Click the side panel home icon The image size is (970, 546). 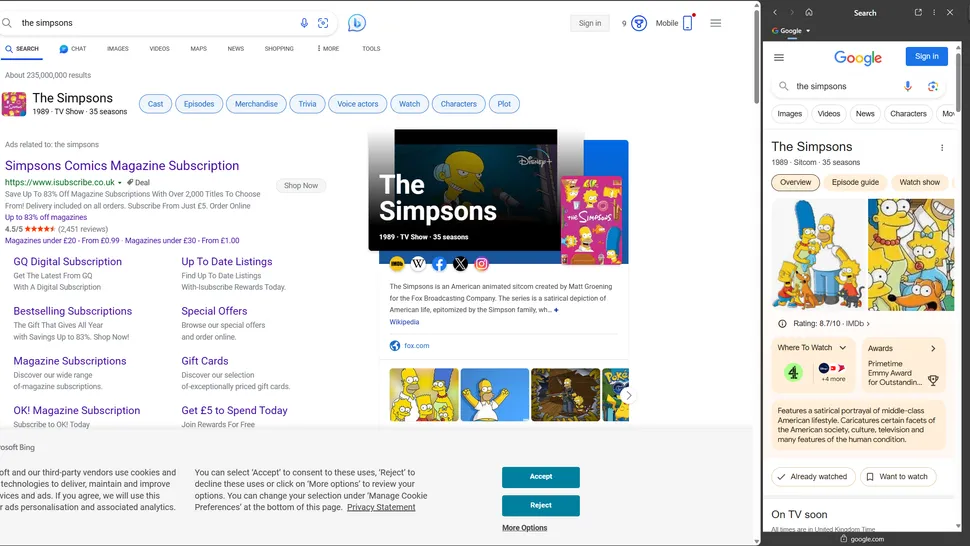coord(809,12)
